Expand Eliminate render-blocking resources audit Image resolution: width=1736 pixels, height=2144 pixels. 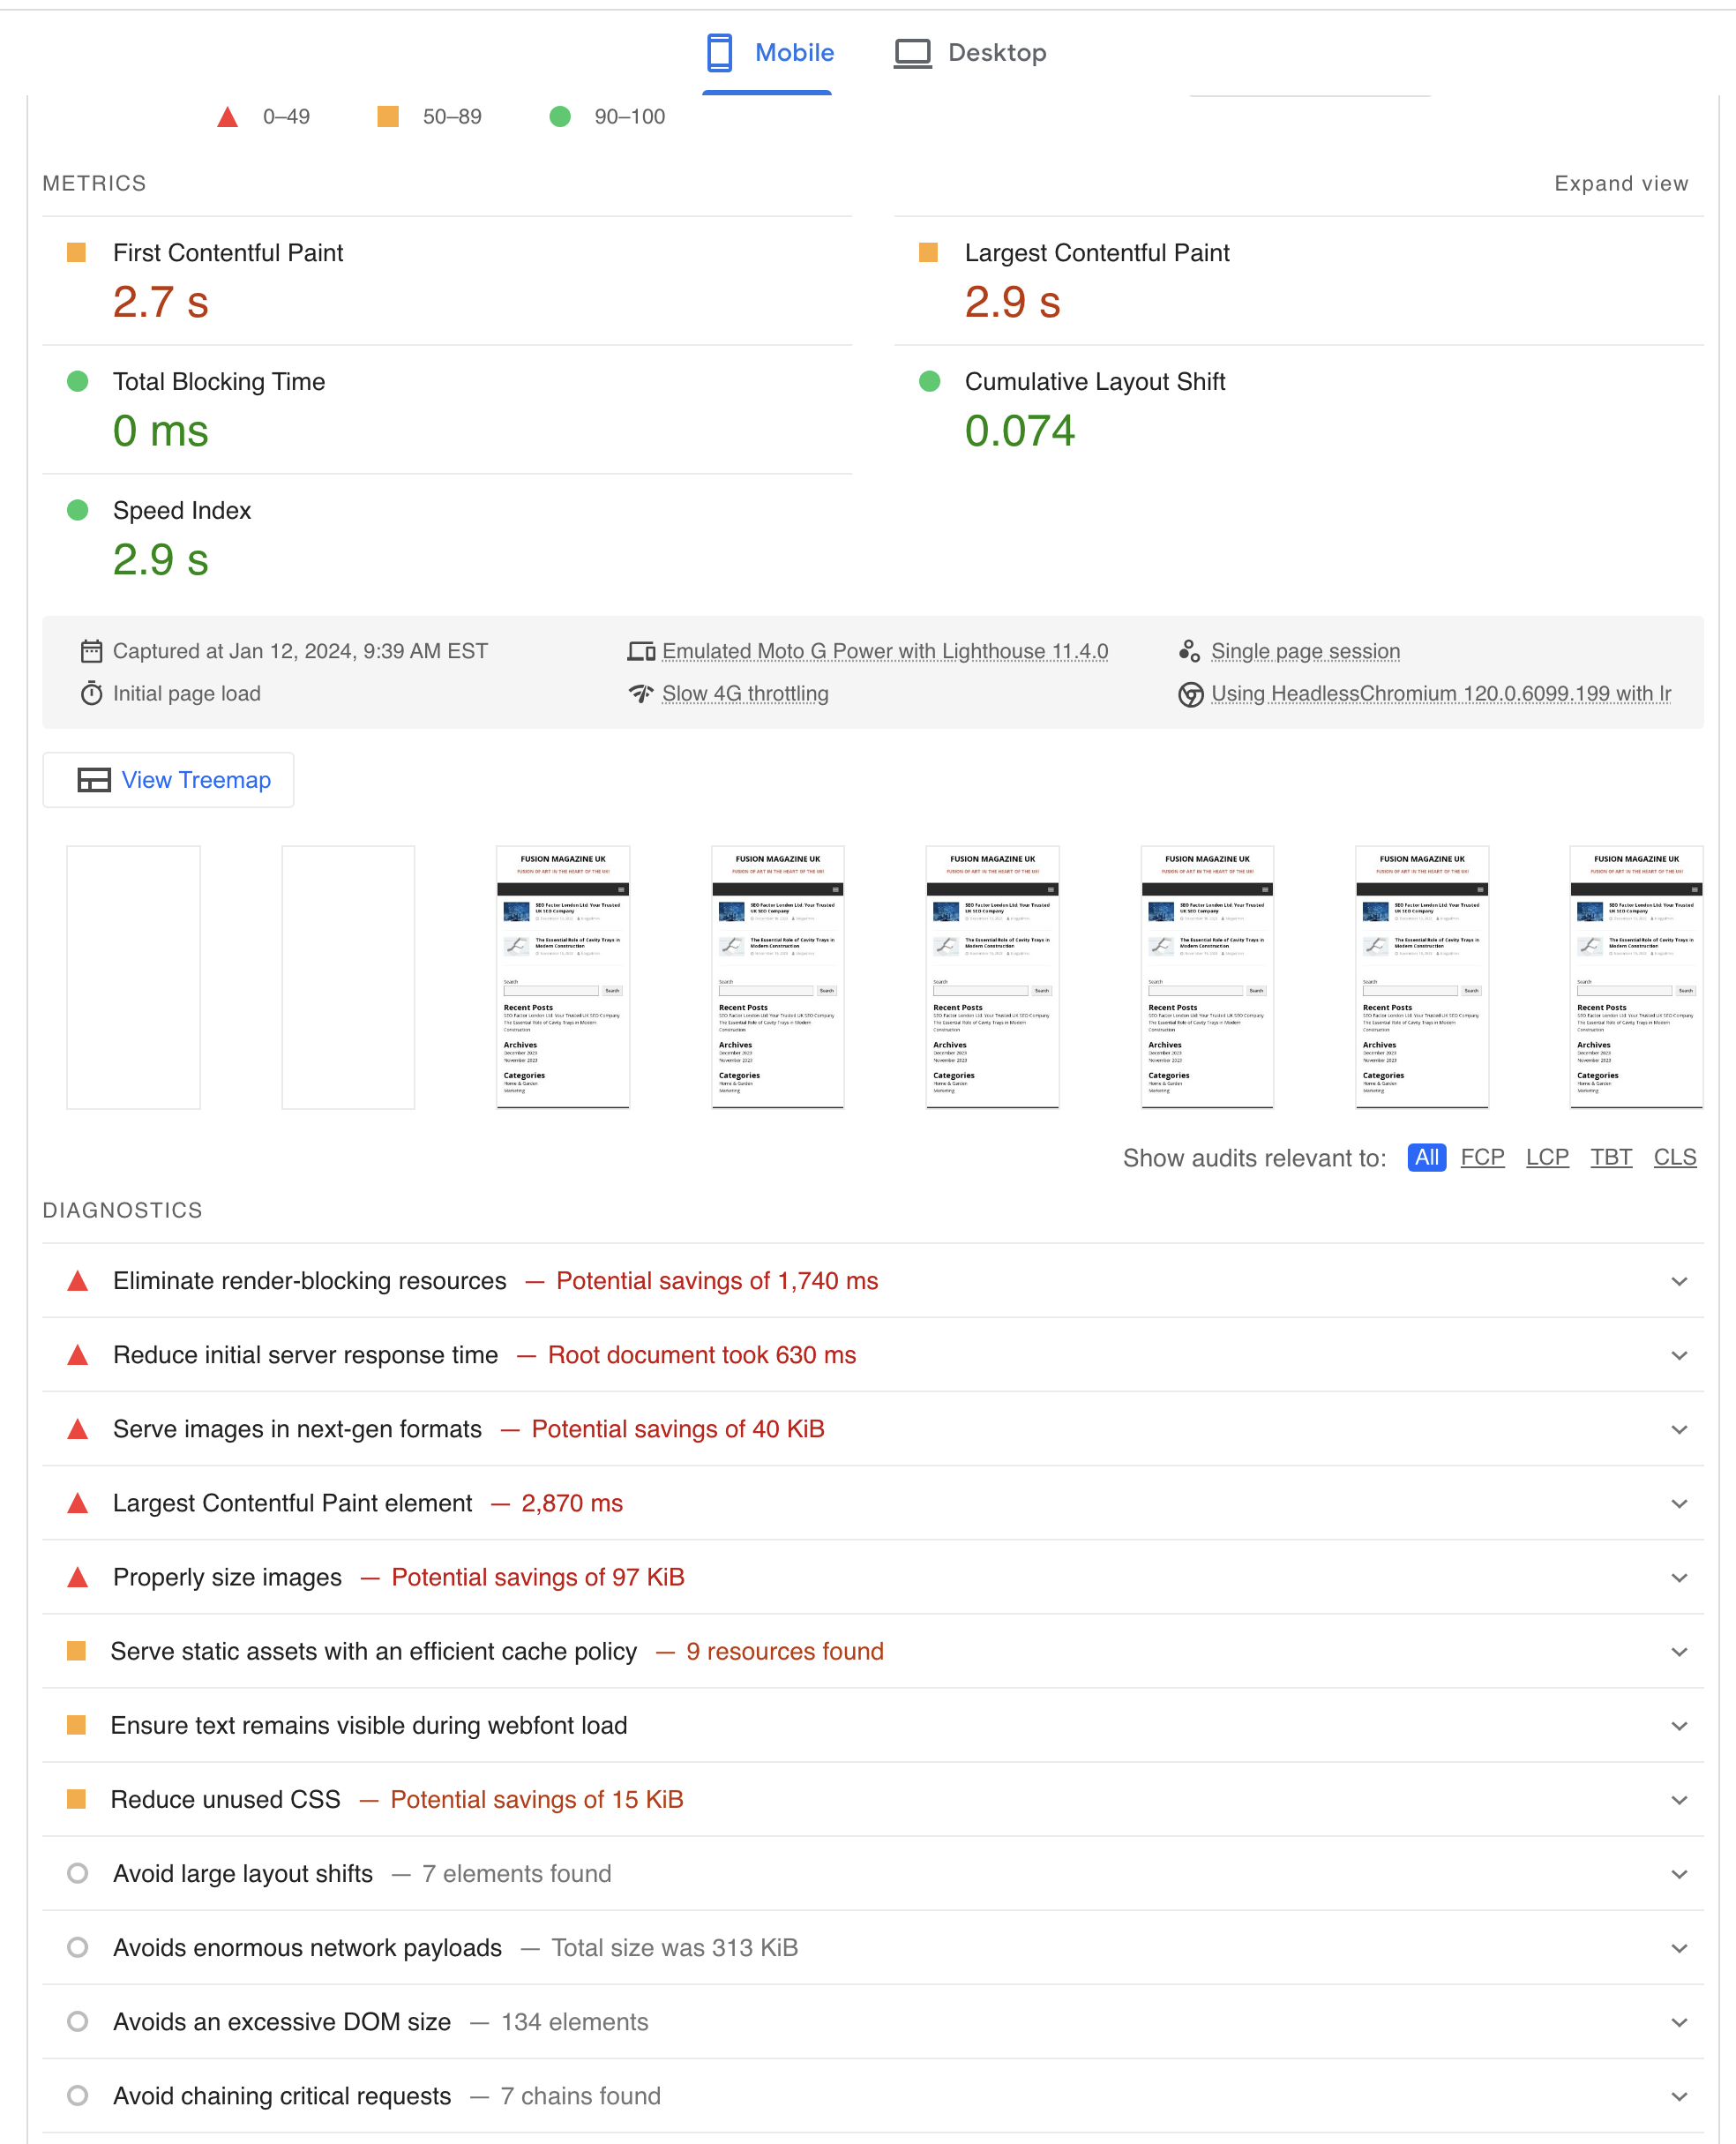[872, 1281]
